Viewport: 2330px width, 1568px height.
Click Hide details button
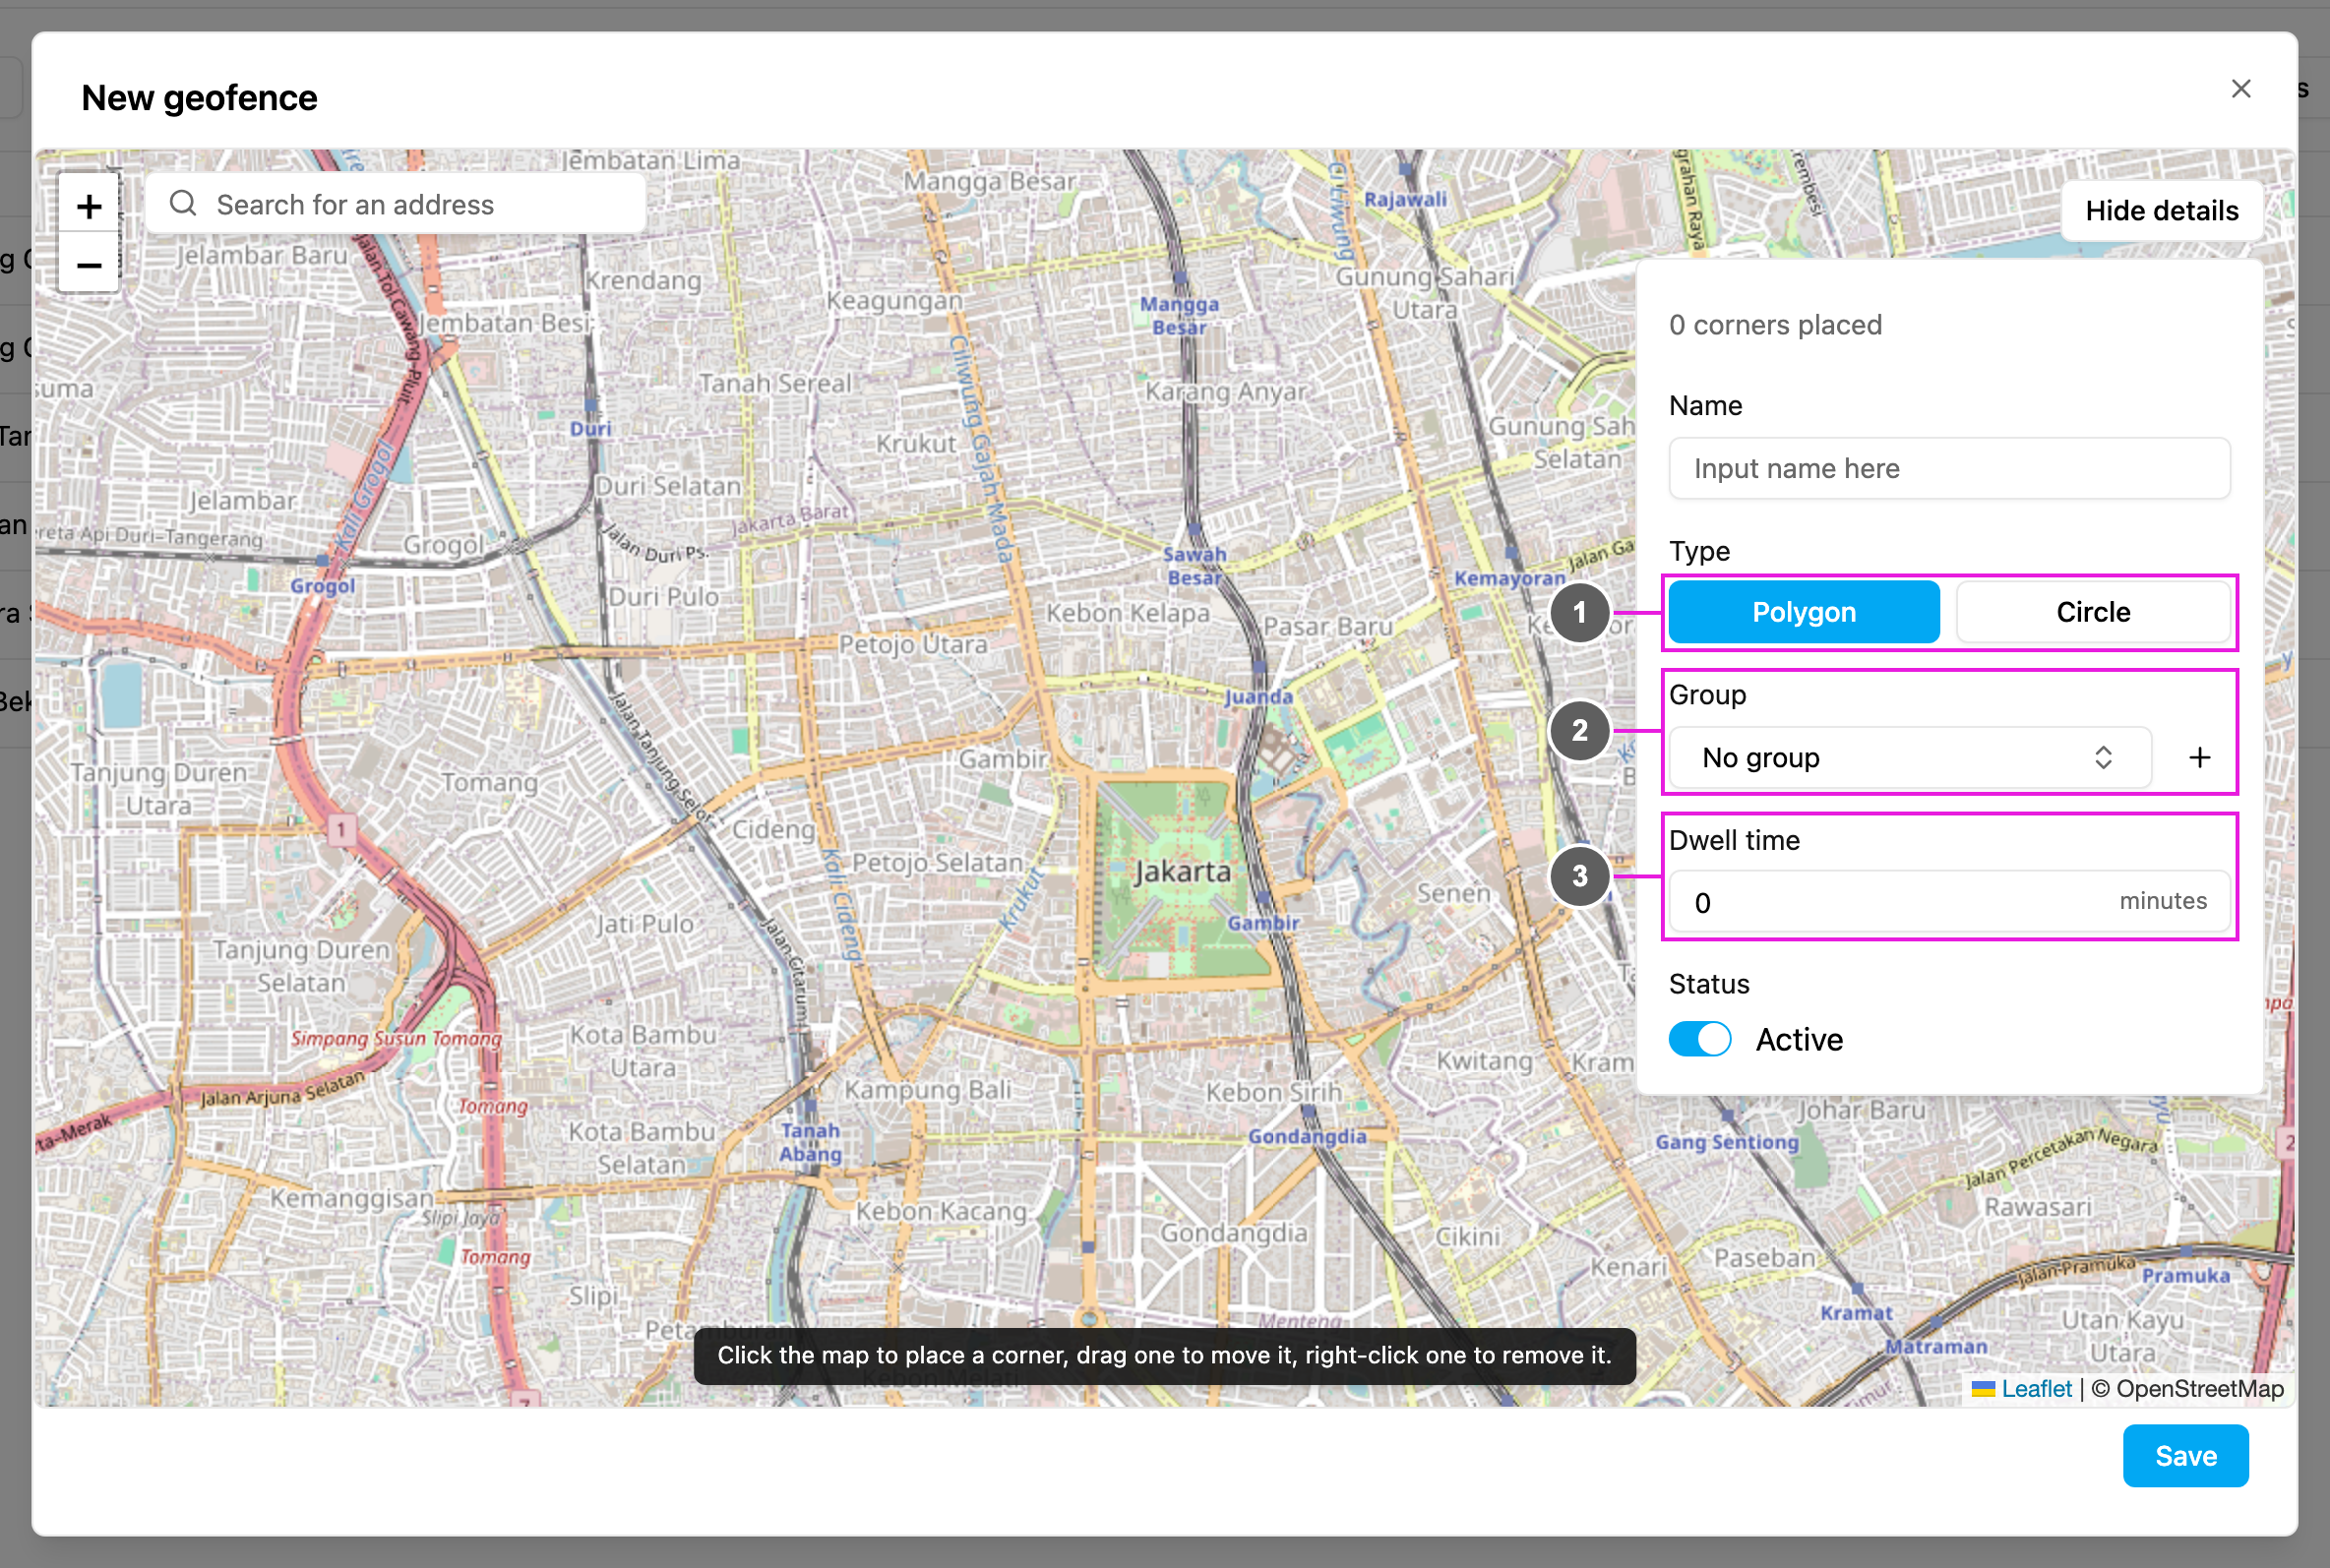click(2161, 211)
